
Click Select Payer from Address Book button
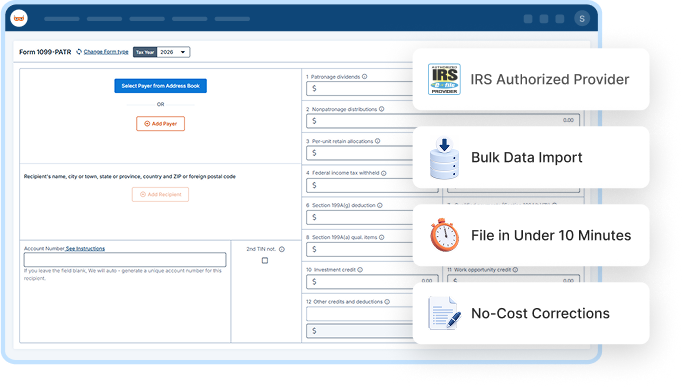click(161, 86)
